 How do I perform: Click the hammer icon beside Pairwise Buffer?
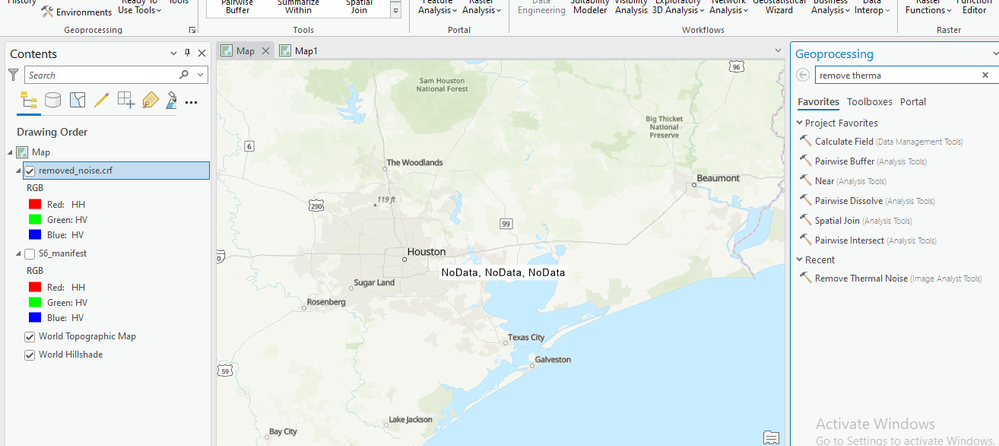click(x=805, y=161)
